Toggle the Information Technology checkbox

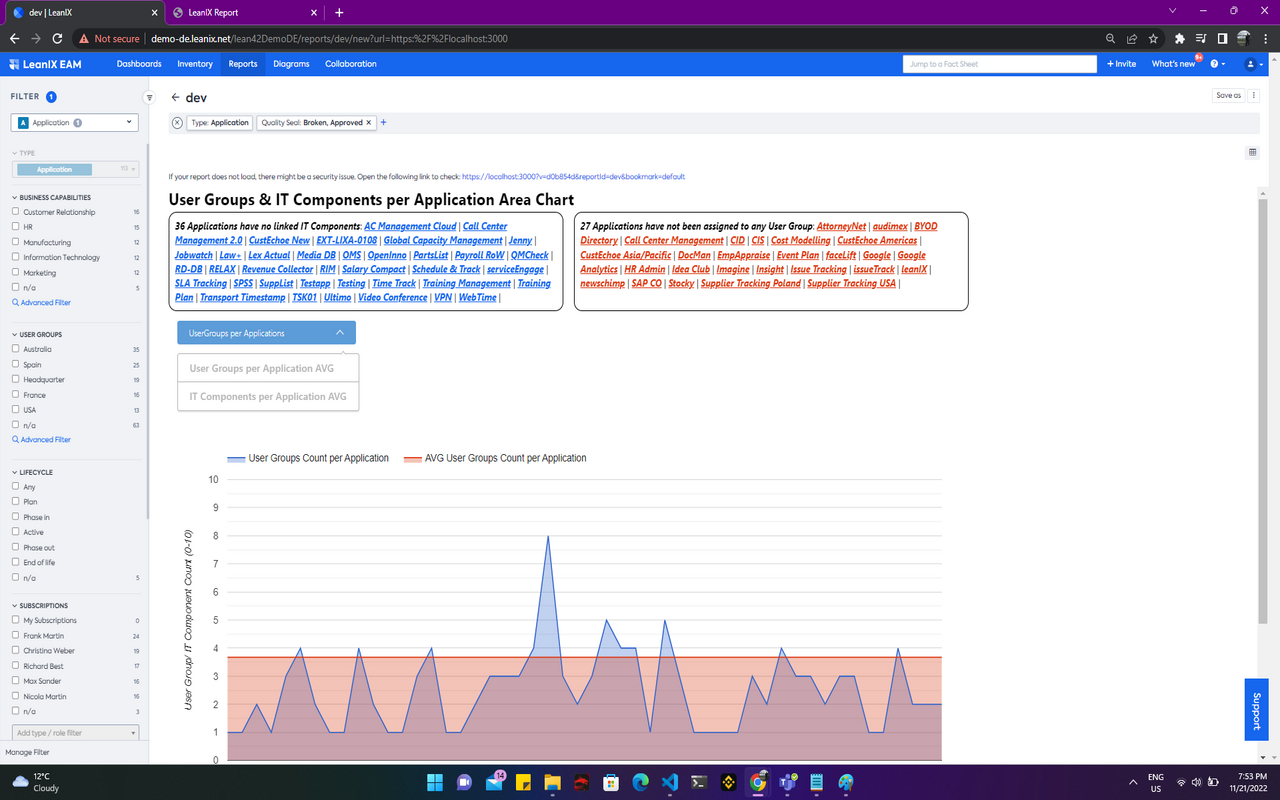coord(15,257)
